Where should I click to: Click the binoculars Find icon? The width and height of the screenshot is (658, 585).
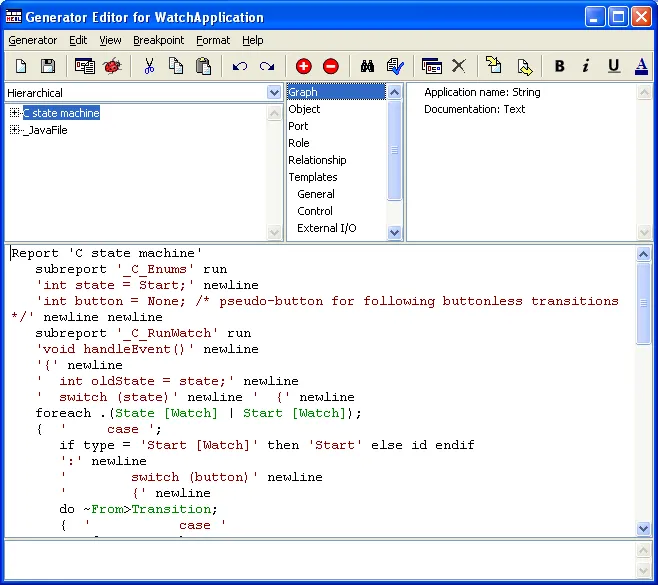pyautogui.click(x=367, y=66)
